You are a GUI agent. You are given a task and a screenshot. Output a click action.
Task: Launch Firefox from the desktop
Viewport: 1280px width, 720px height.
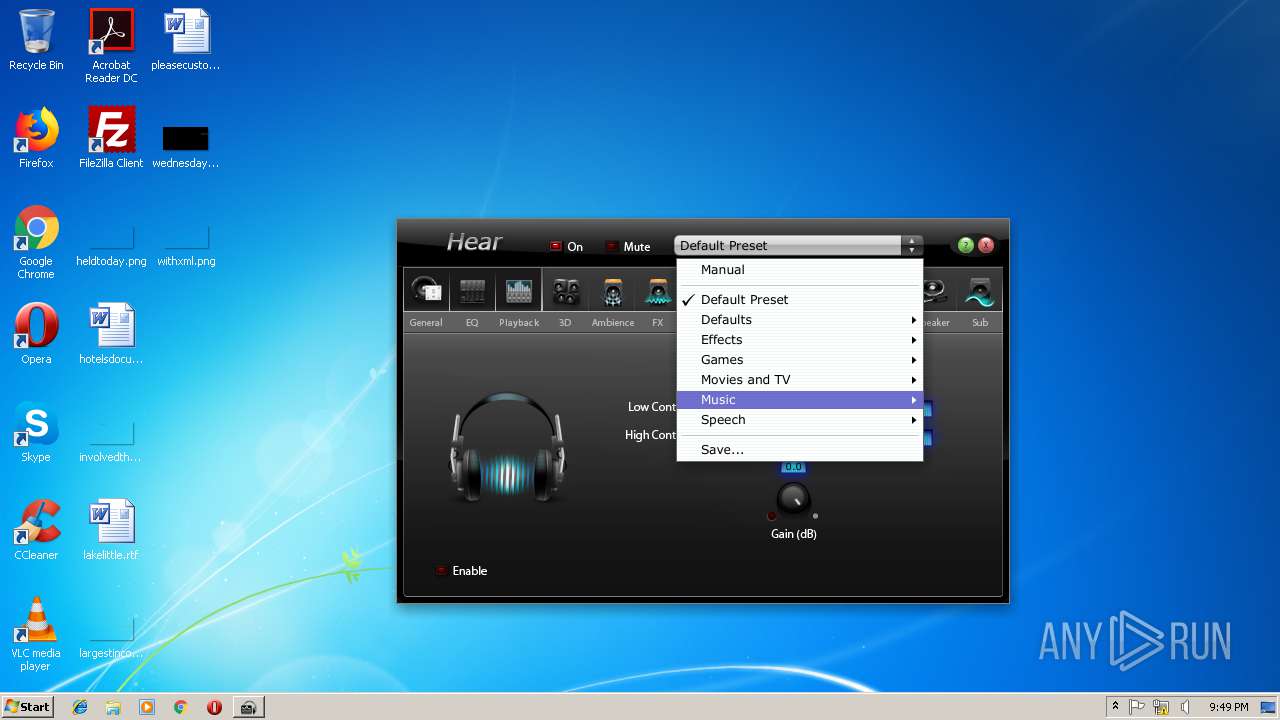(x=36, y=138)
